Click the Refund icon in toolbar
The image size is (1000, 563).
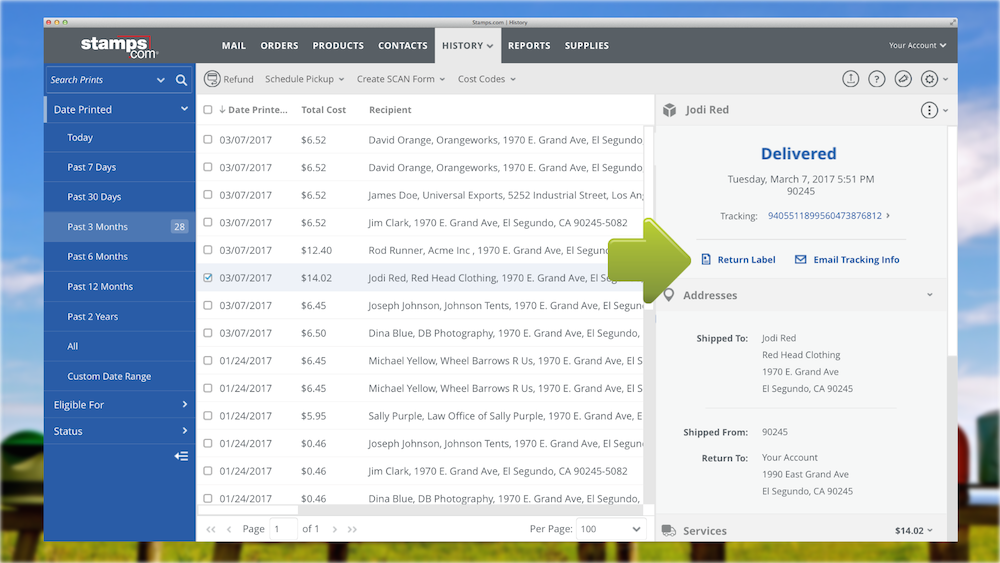[x=212, y=79]
